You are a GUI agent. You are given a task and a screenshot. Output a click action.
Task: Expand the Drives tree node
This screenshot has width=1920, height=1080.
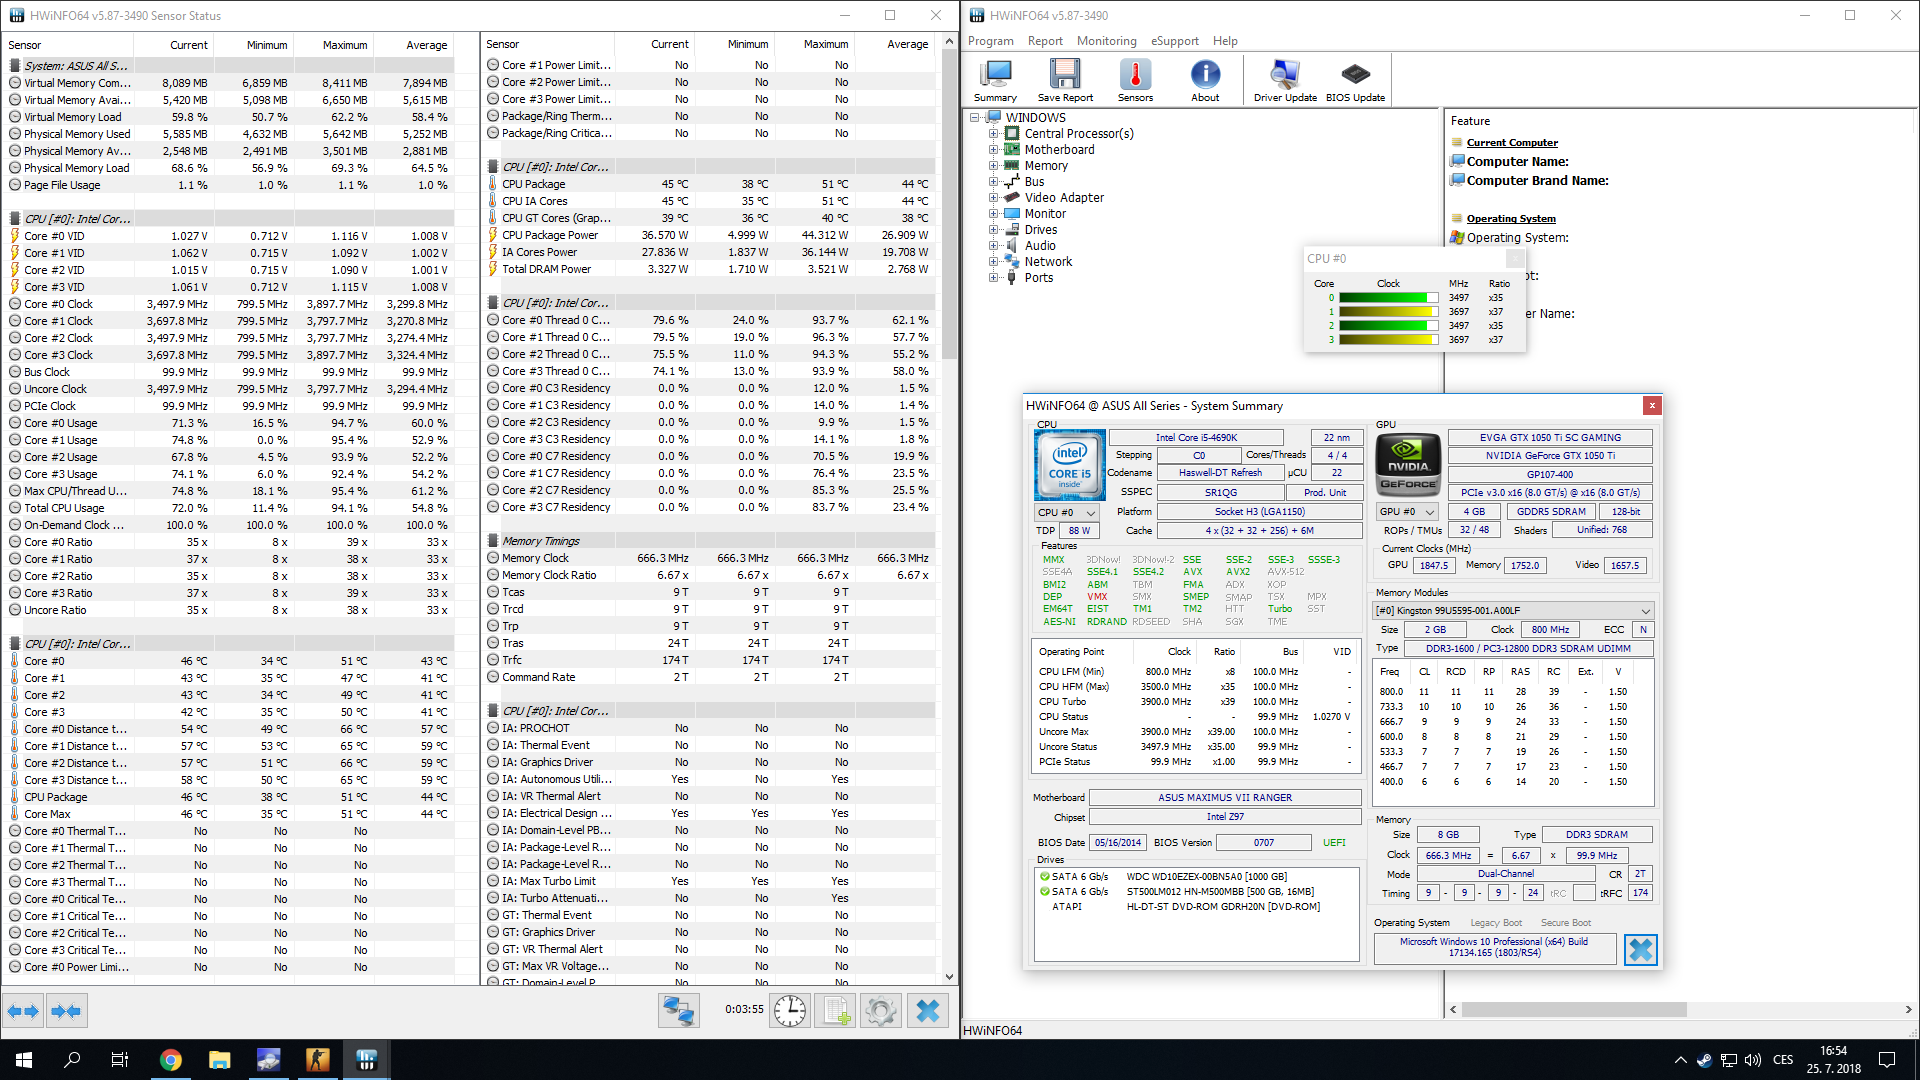coord(994,230)
